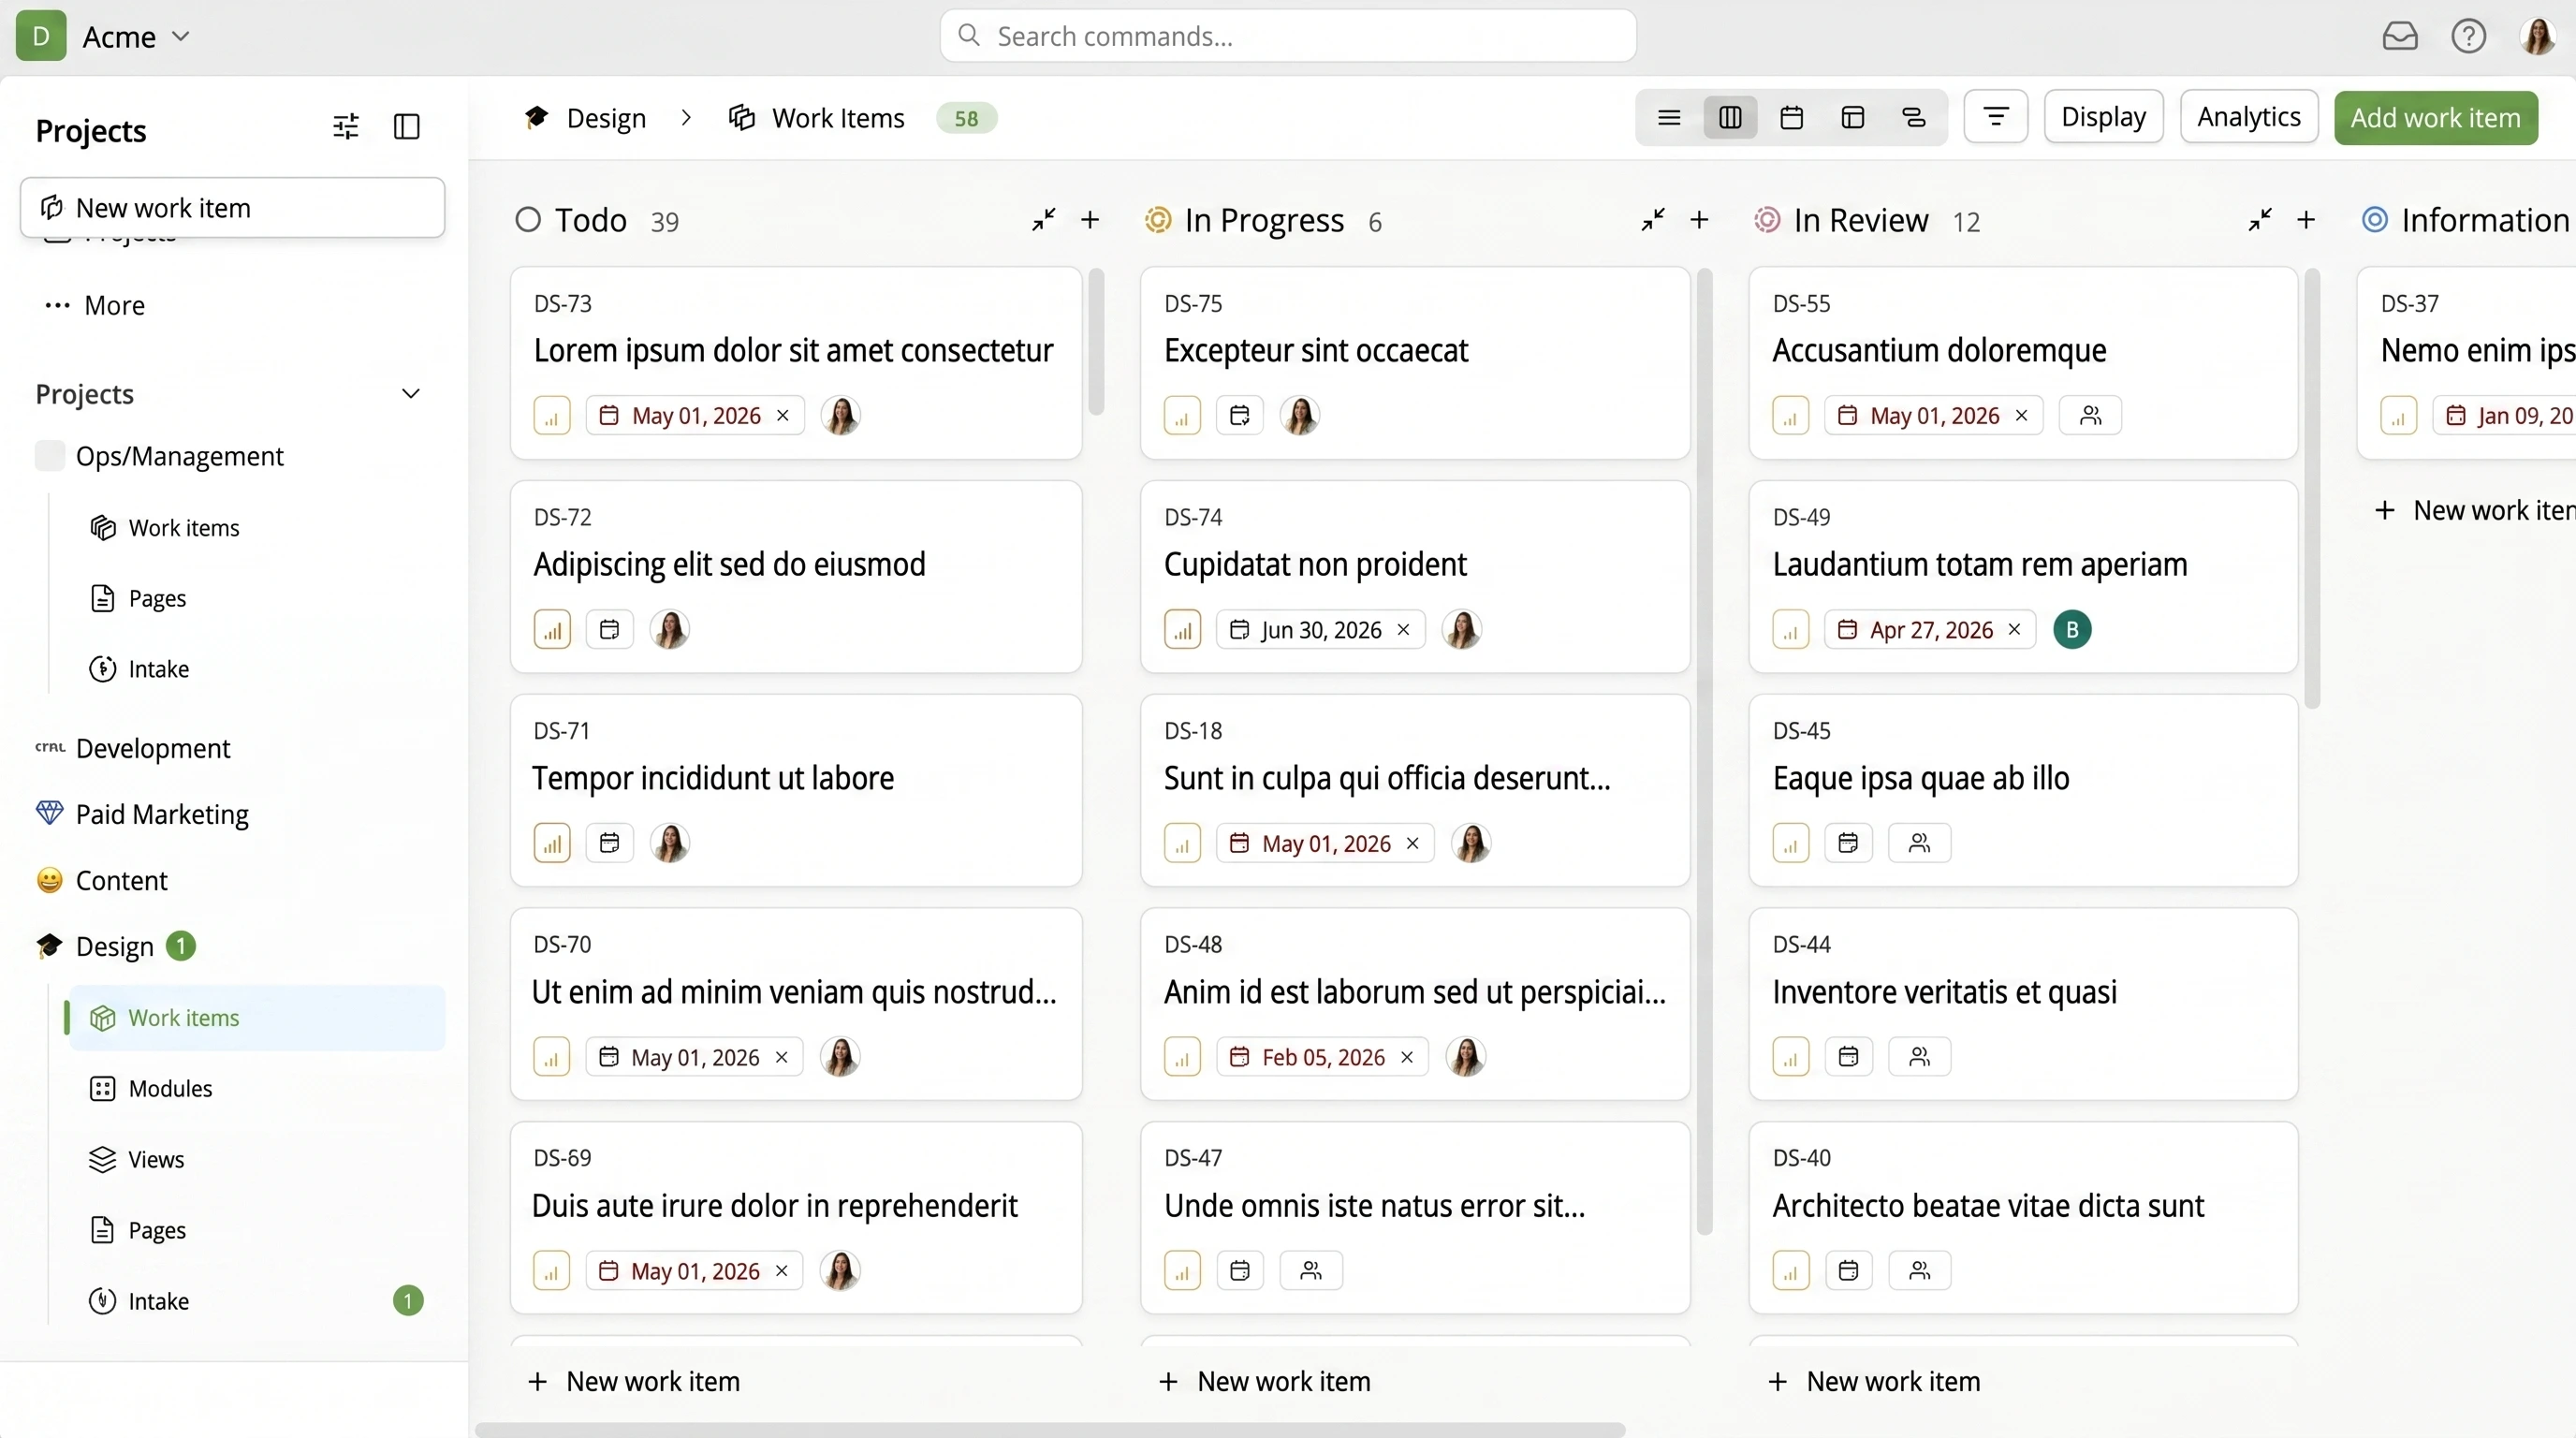Add New work item under Todo

634,1382
